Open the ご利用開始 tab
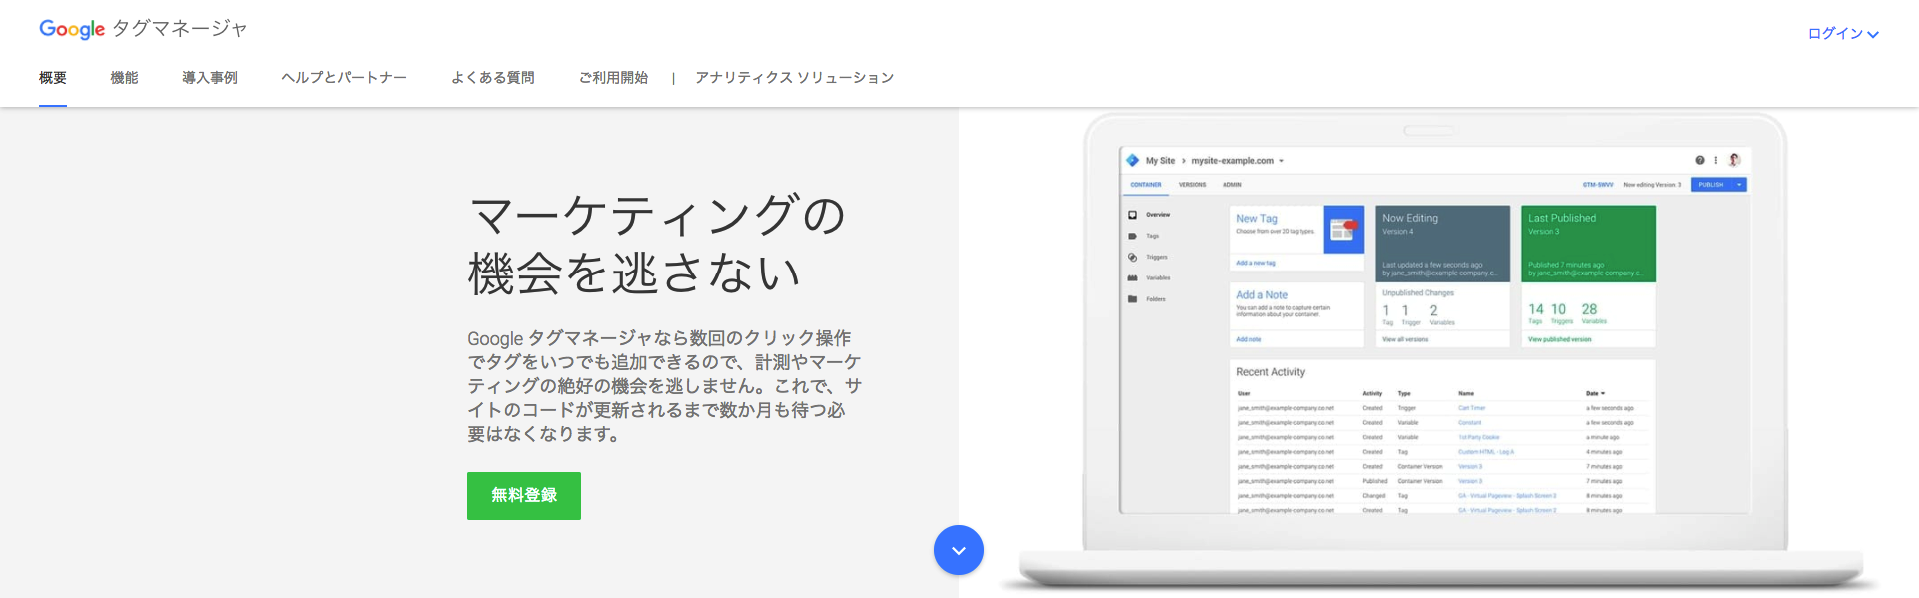 613,78
